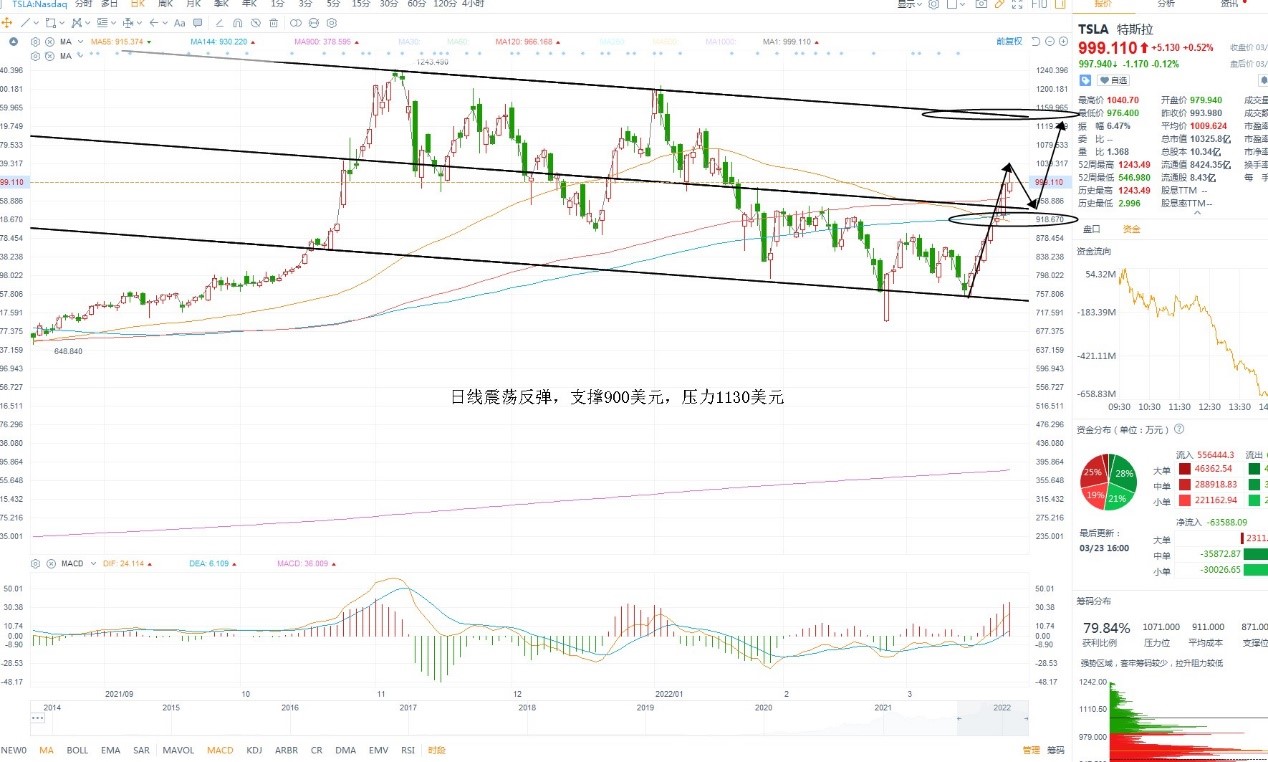
Task: Open the three-dots box in timeline navigator
Action: click(37, 717)
